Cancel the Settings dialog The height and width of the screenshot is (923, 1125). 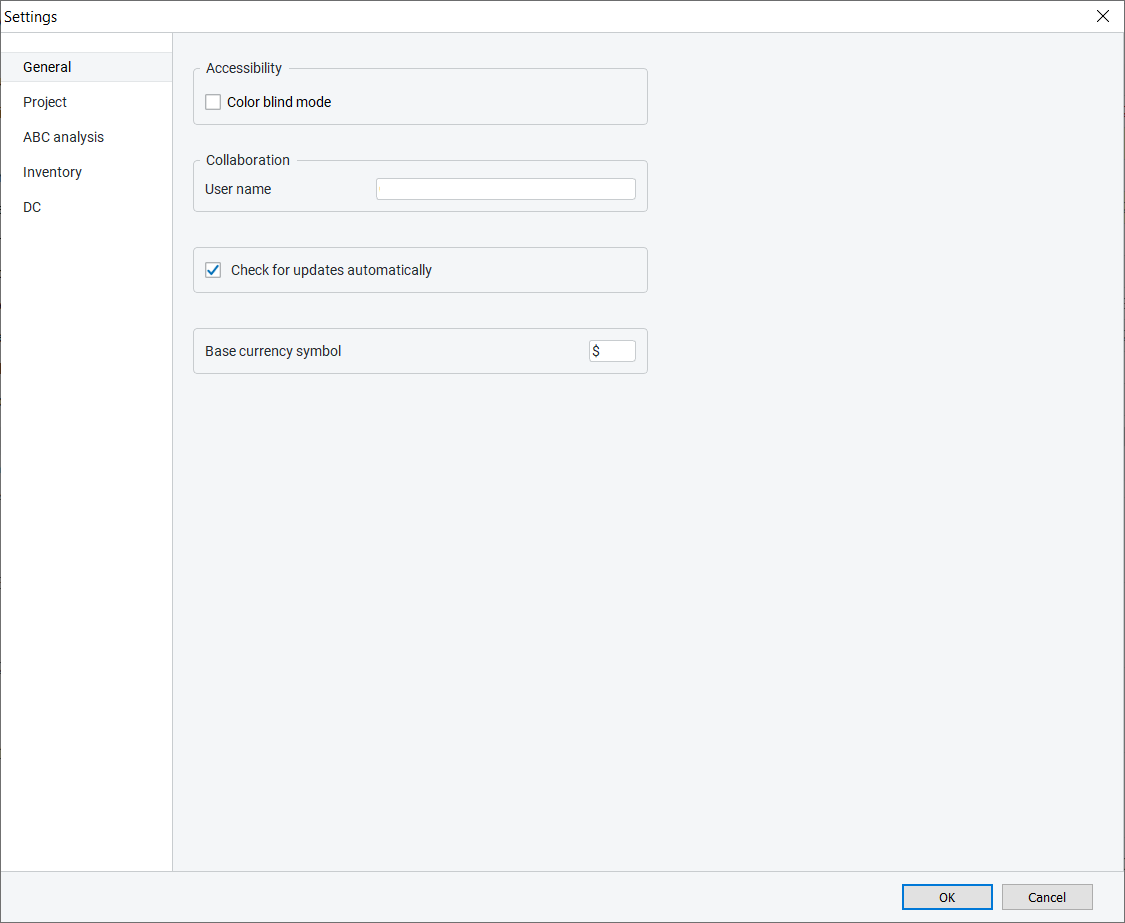coord(1047,897)
